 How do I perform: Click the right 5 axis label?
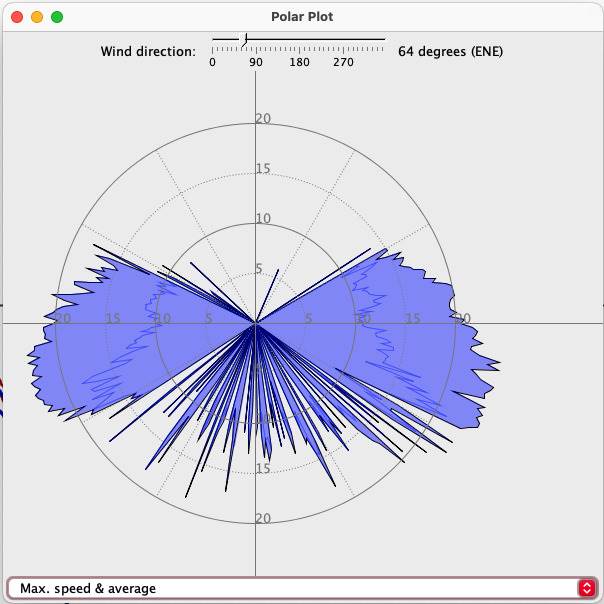point(308,319)
